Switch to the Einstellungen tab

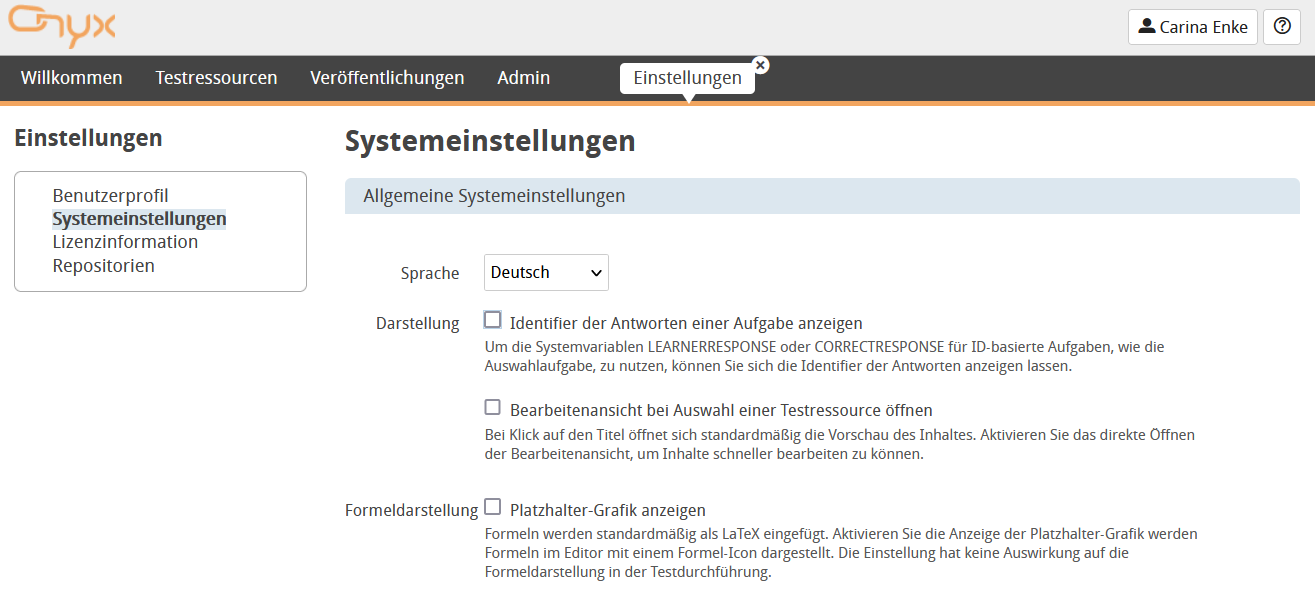(687, 77)
